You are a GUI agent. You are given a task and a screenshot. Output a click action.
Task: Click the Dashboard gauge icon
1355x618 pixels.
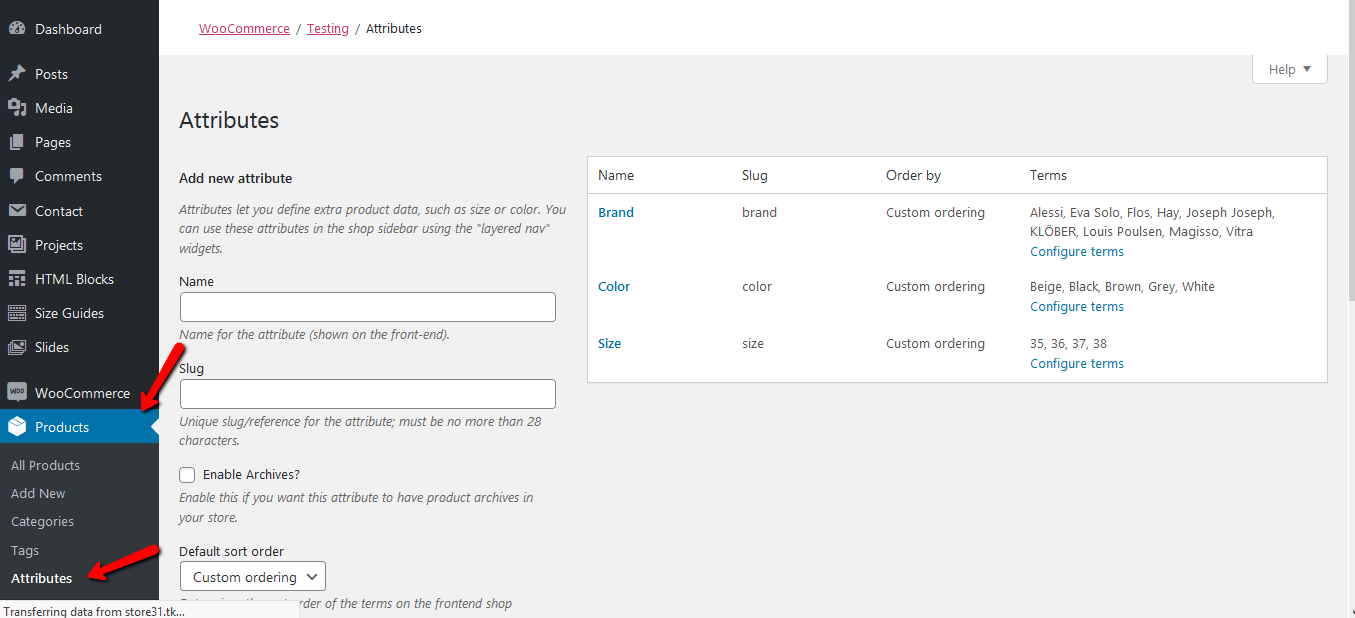17,29
